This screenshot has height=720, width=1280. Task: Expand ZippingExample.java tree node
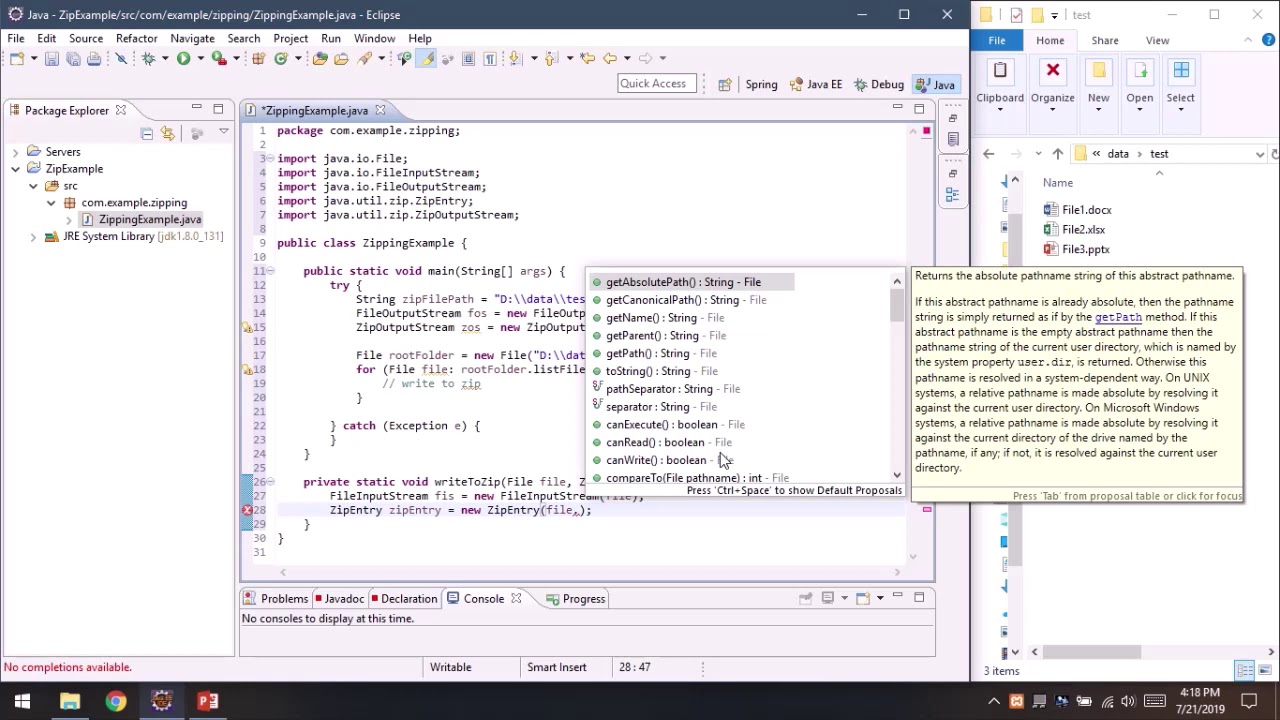pyautogui.click(x=68, y=220)
